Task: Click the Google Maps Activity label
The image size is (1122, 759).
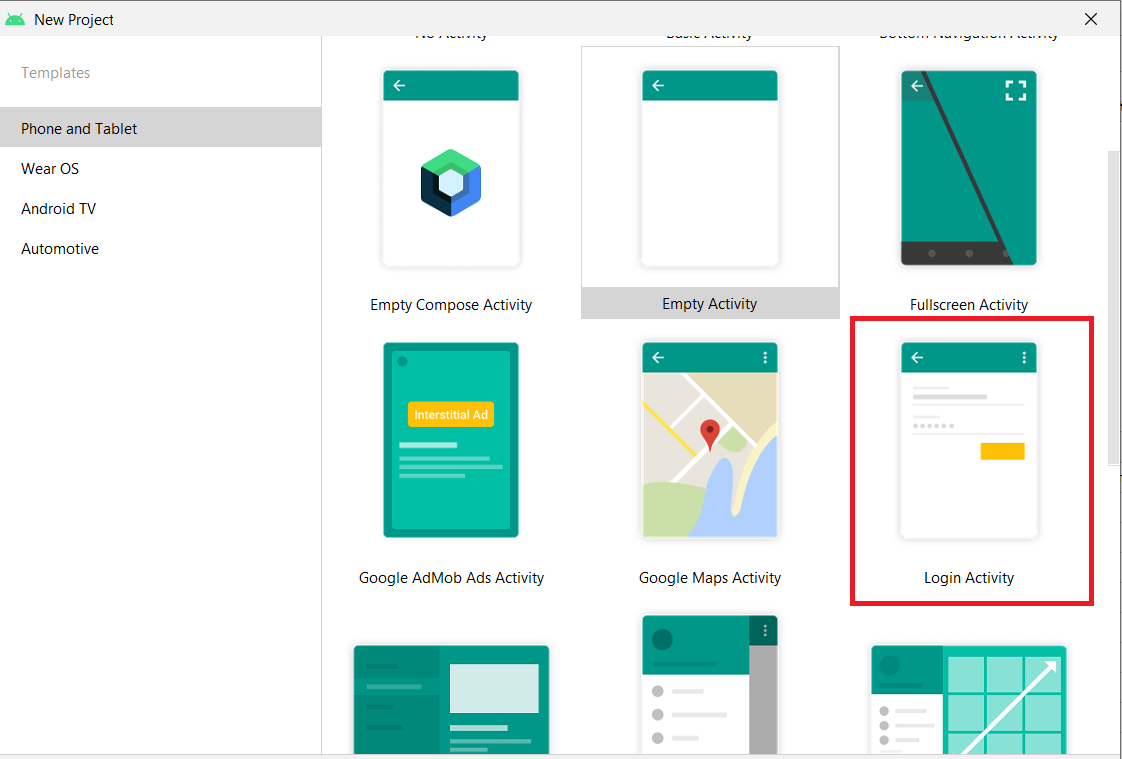Action: pos(710,577)
